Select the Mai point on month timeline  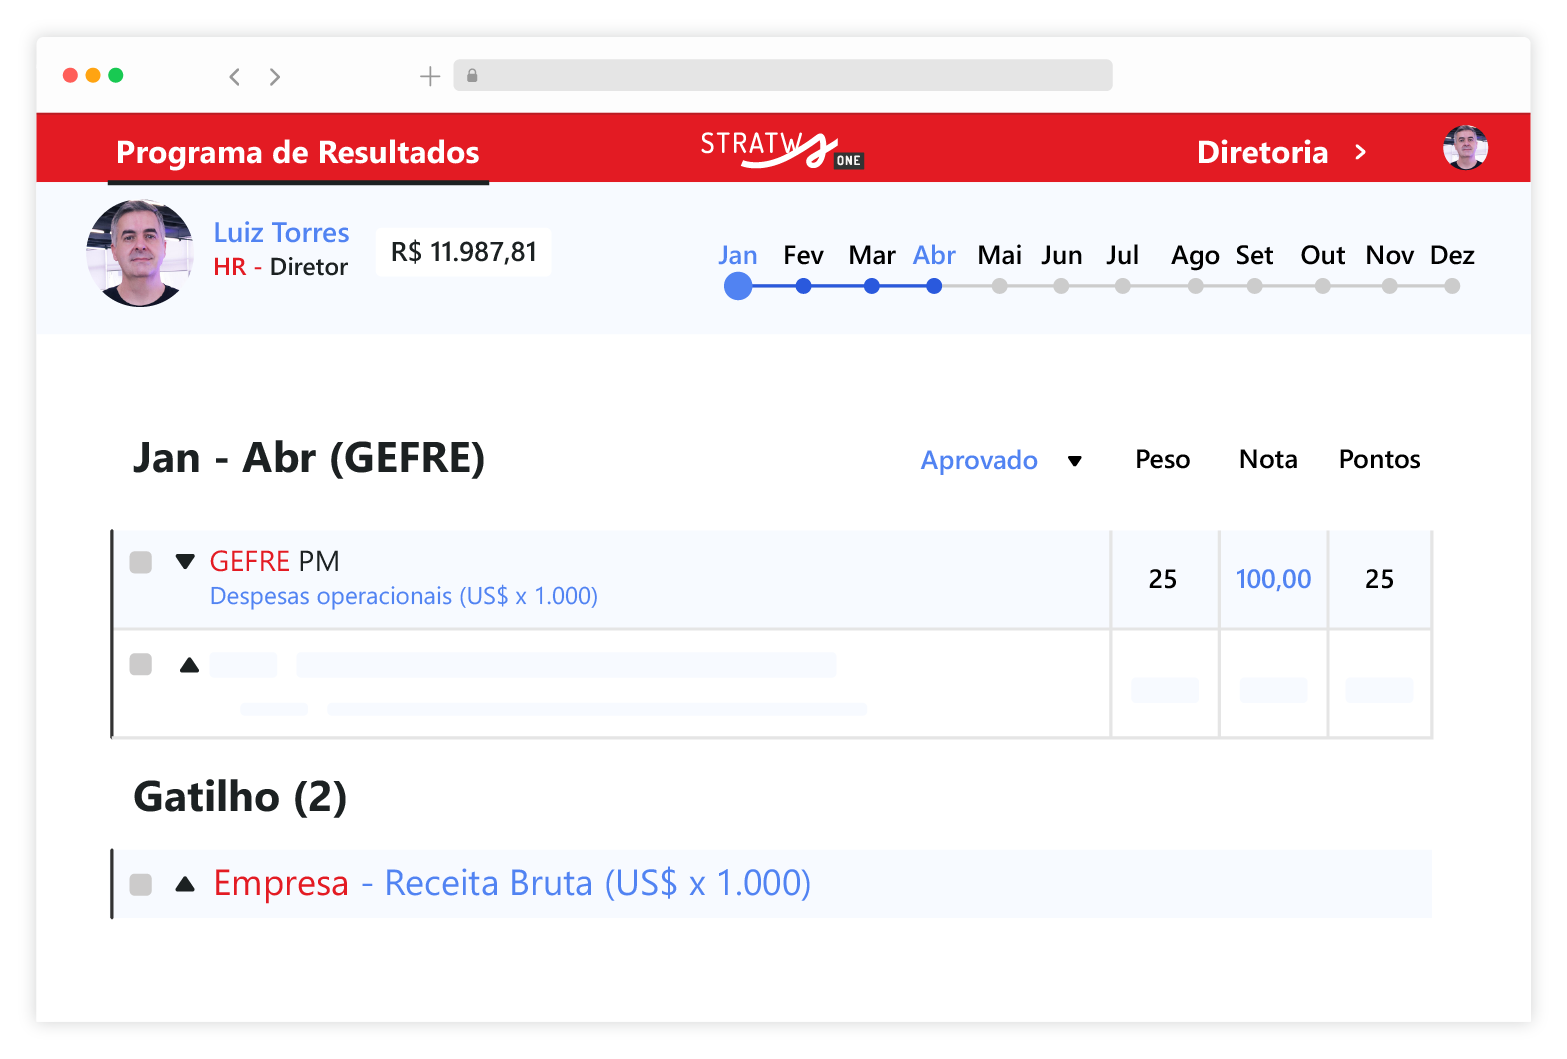click(999, 286)
